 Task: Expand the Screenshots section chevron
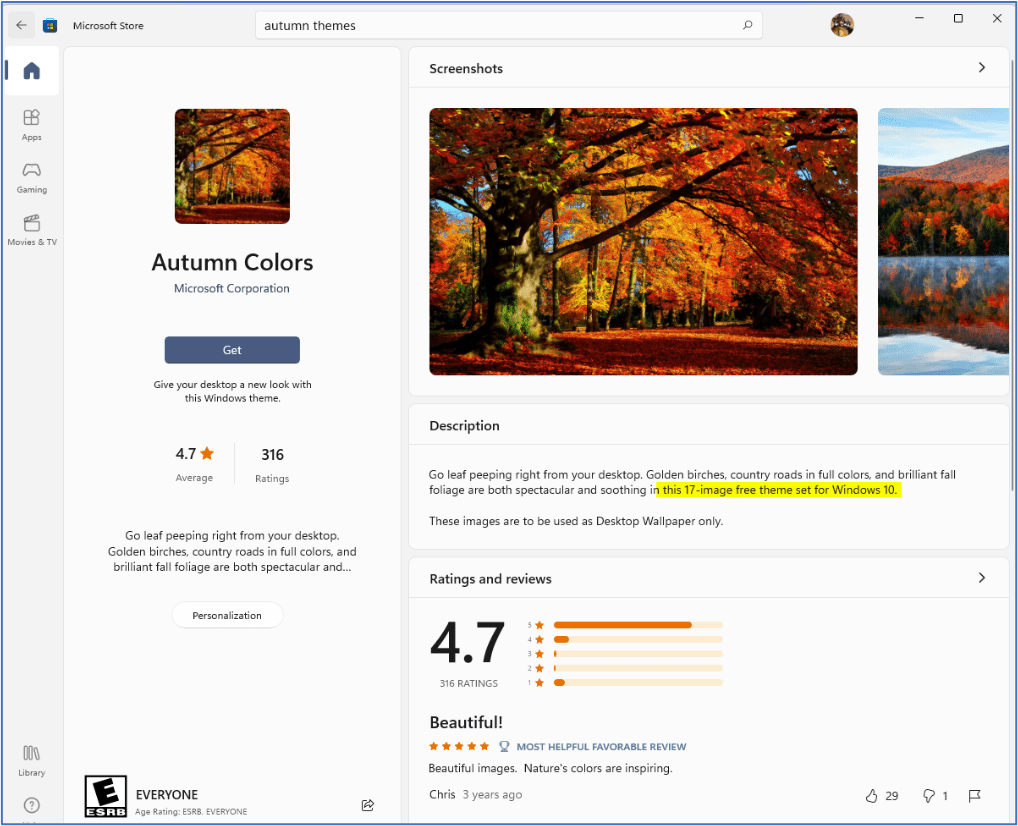981,68
